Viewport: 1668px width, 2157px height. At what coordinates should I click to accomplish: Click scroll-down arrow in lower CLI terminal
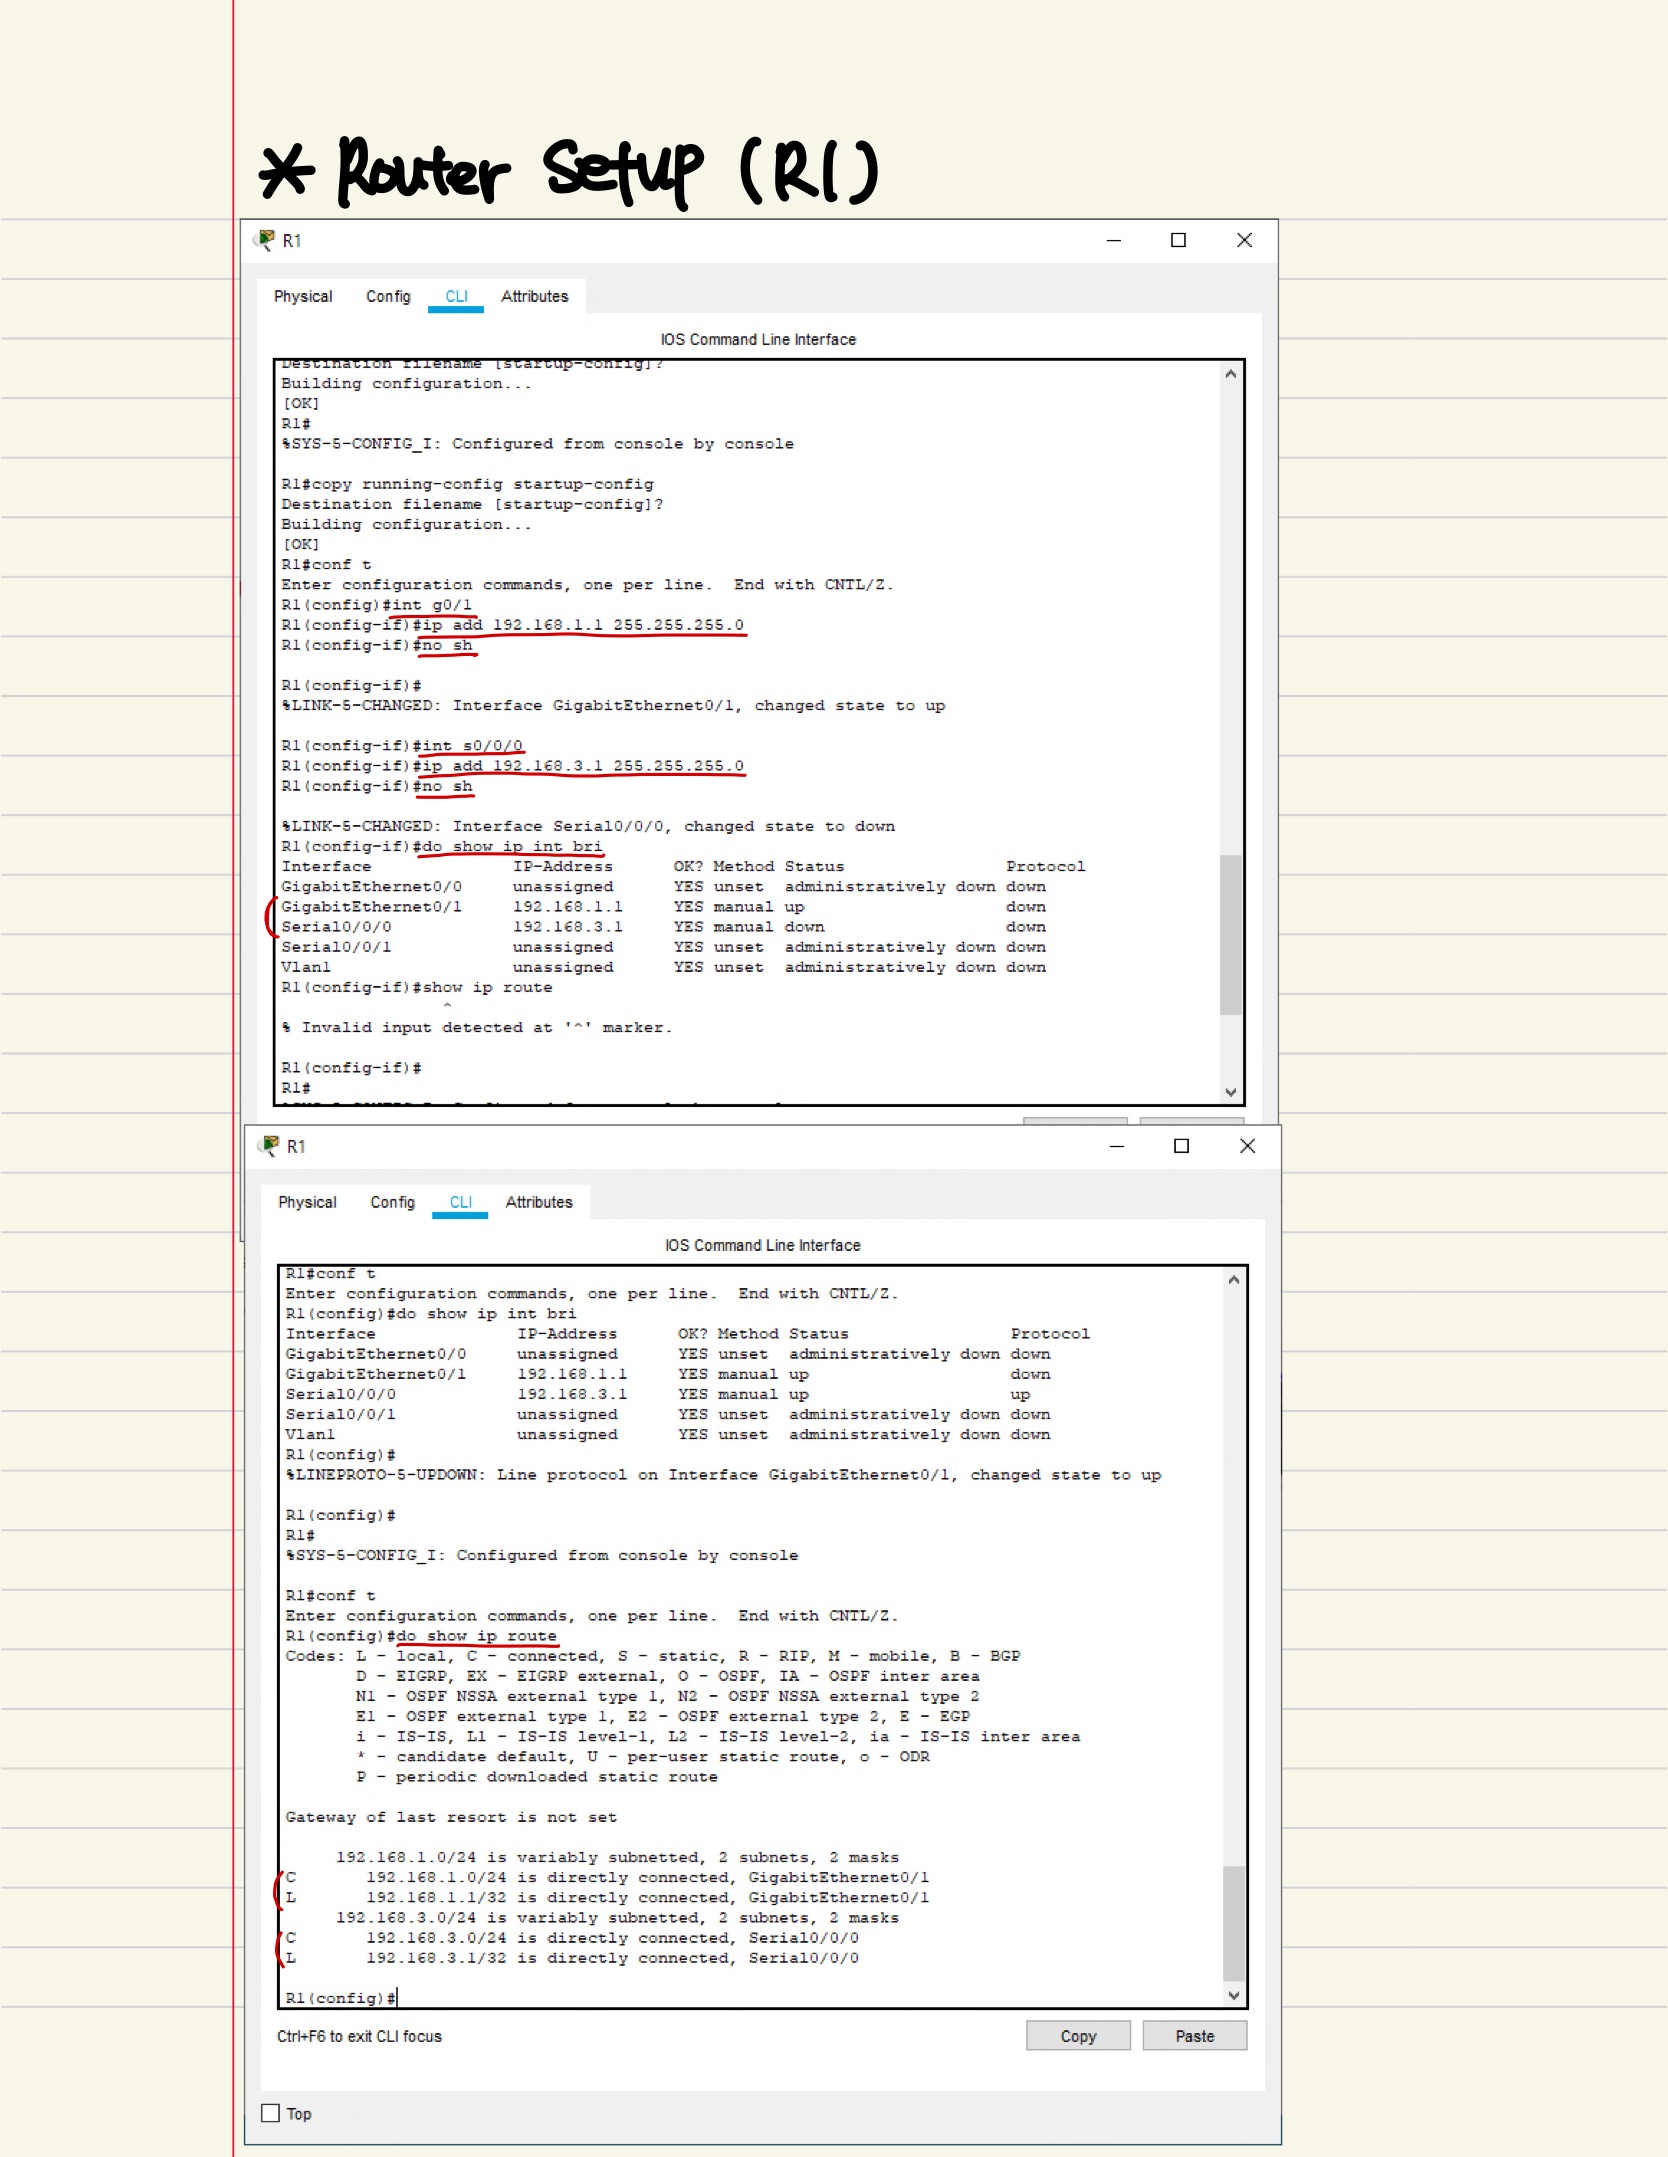tap(1234, 1995)
